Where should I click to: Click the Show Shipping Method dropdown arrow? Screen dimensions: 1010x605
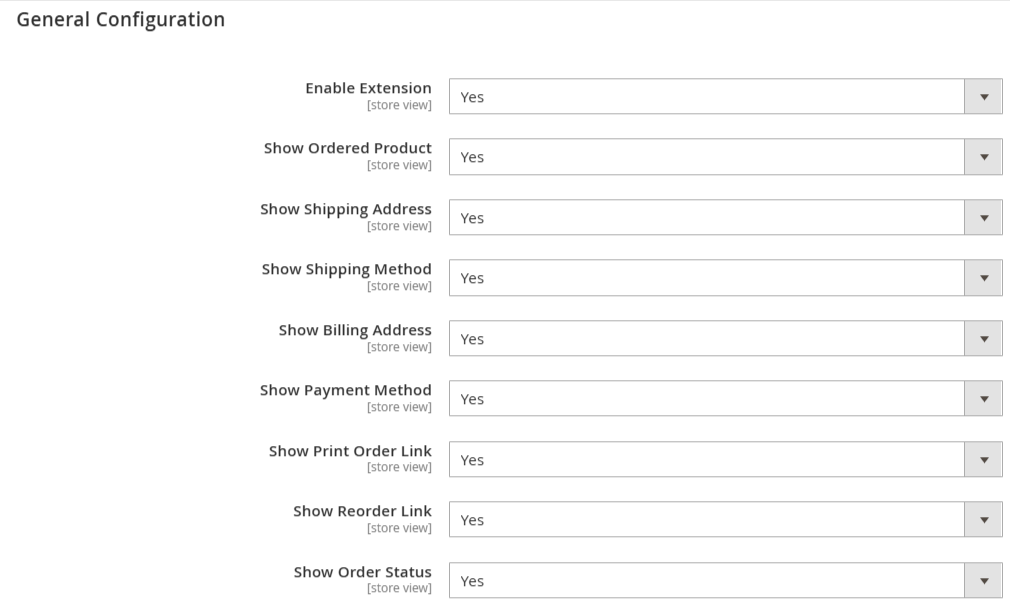tap(984, 278)
